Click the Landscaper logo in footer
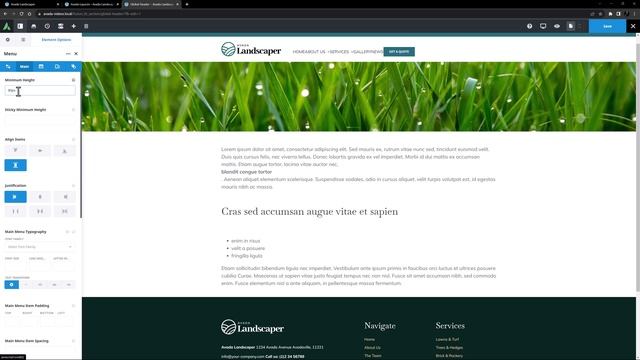640x360 pixels. (252, 327)
